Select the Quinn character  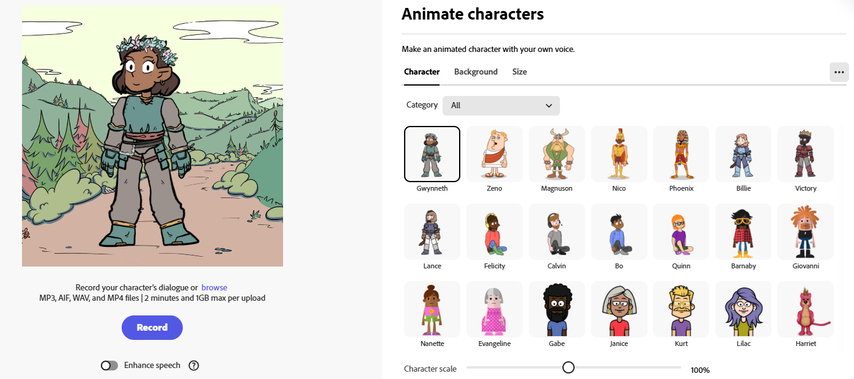click(681, 231)
